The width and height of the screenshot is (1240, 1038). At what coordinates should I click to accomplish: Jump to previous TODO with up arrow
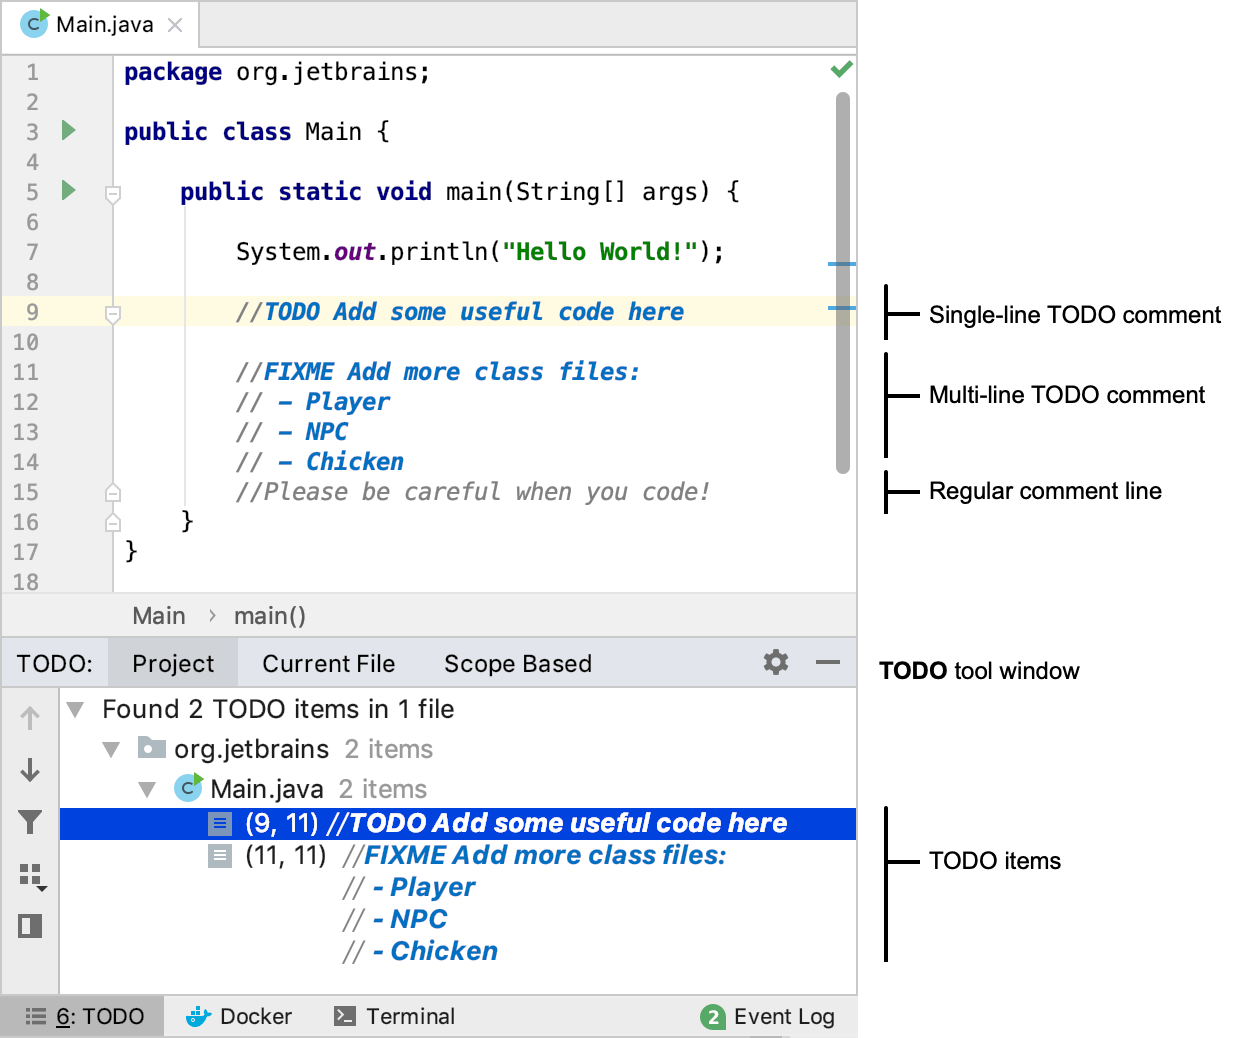click(30, 717)
